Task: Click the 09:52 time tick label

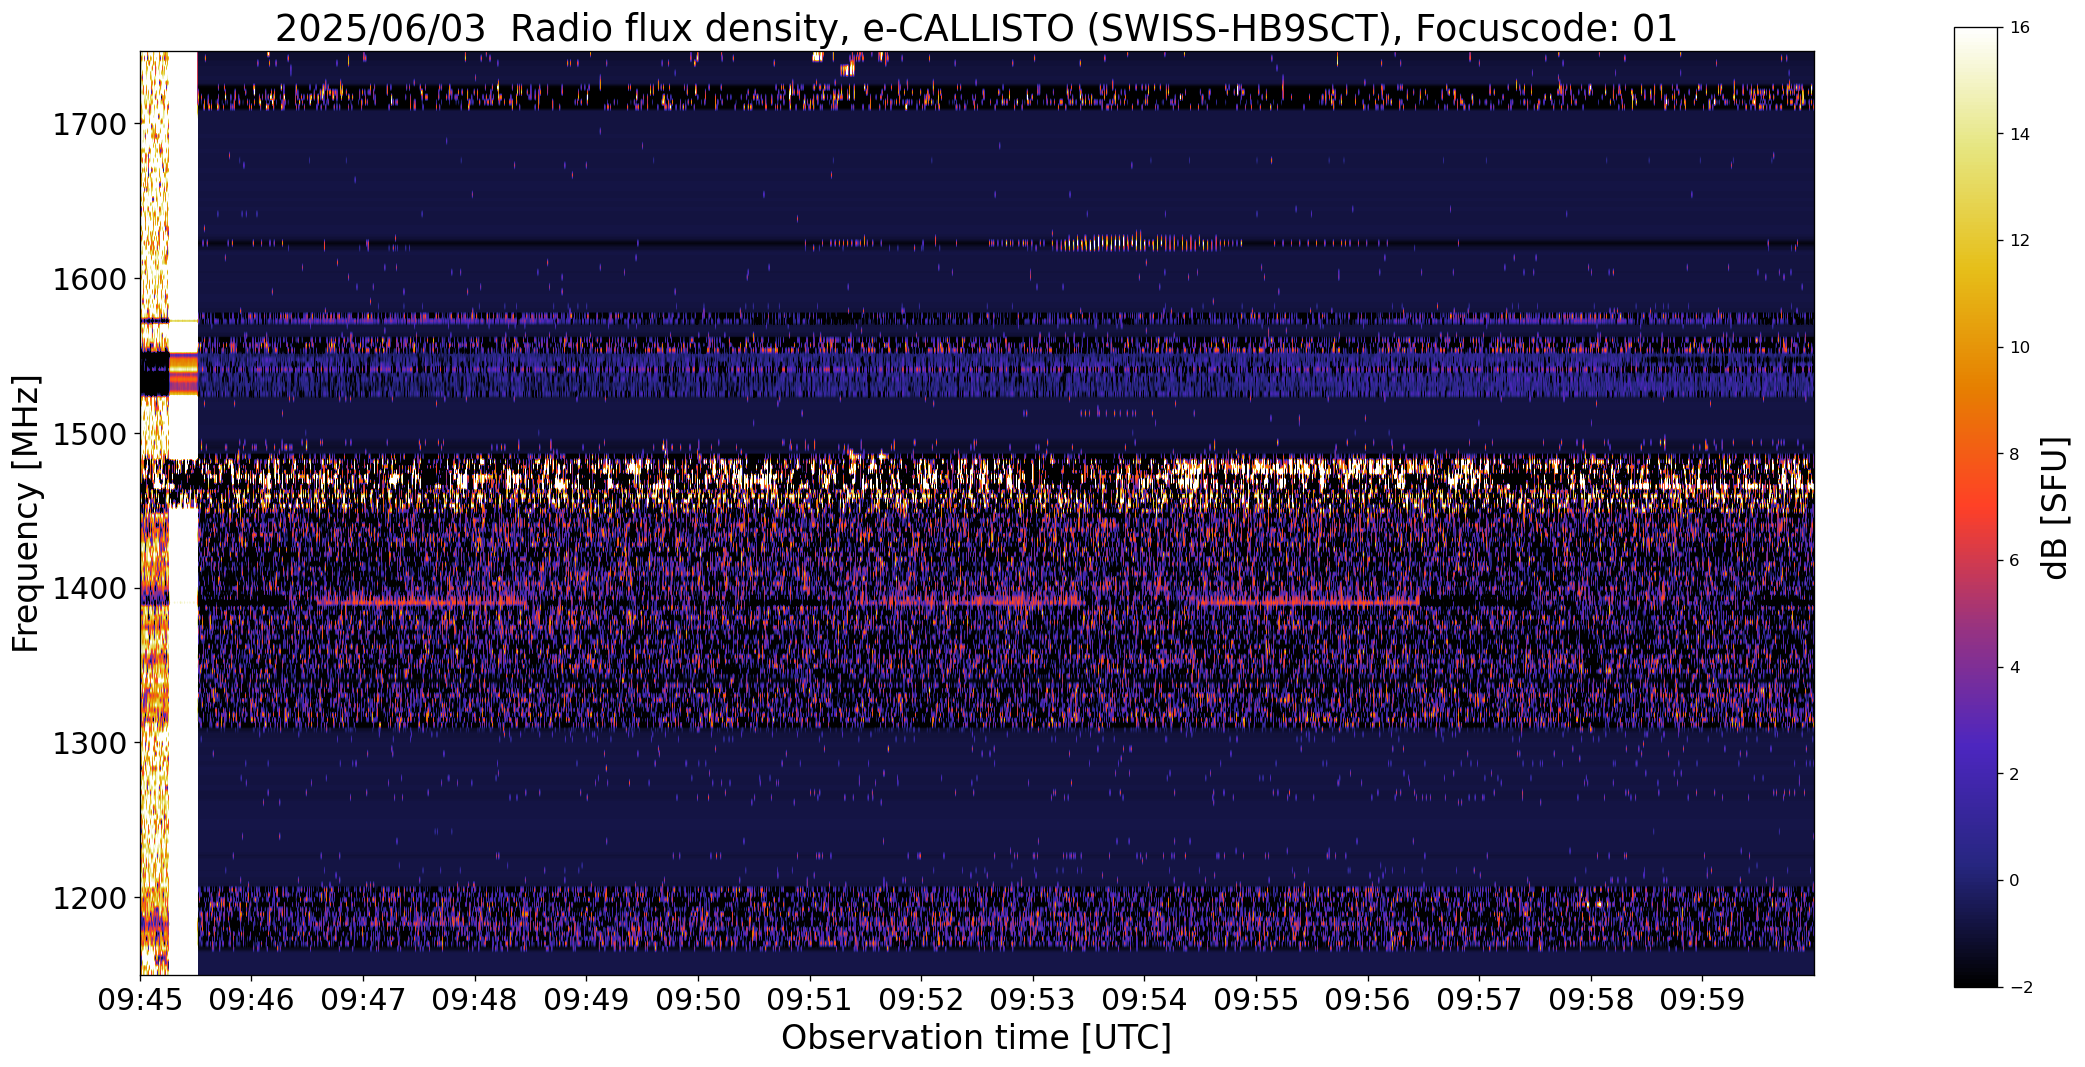Action: tap(921, 999)
